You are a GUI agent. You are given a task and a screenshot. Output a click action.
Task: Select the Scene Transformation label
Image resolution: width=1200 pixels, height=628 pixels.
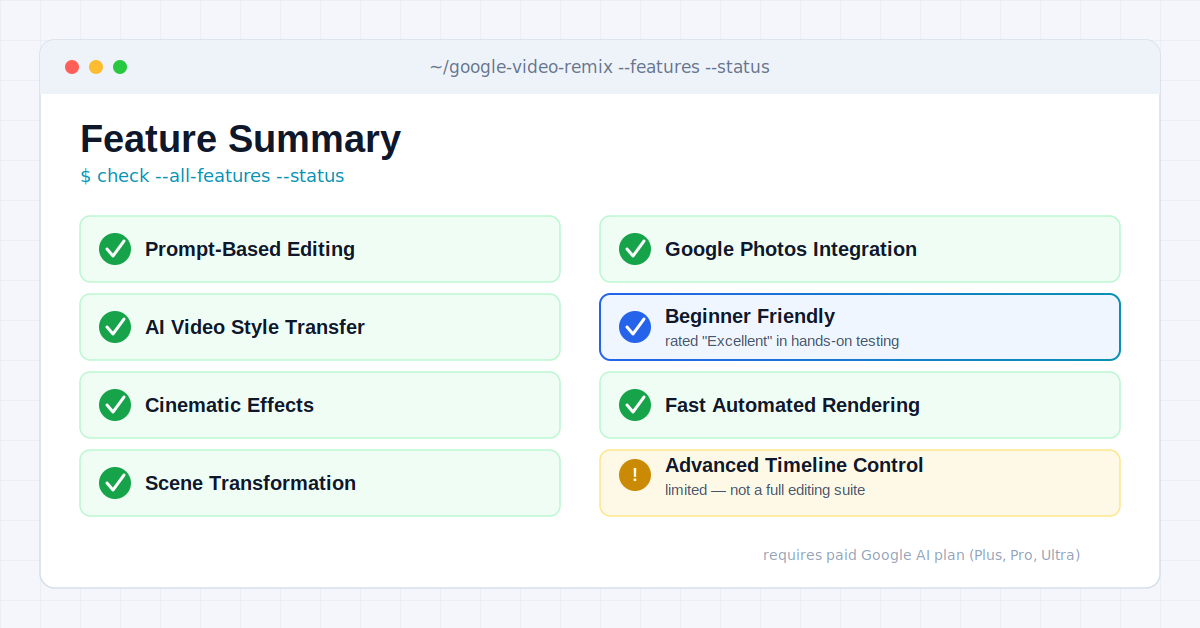coord(250,483)
